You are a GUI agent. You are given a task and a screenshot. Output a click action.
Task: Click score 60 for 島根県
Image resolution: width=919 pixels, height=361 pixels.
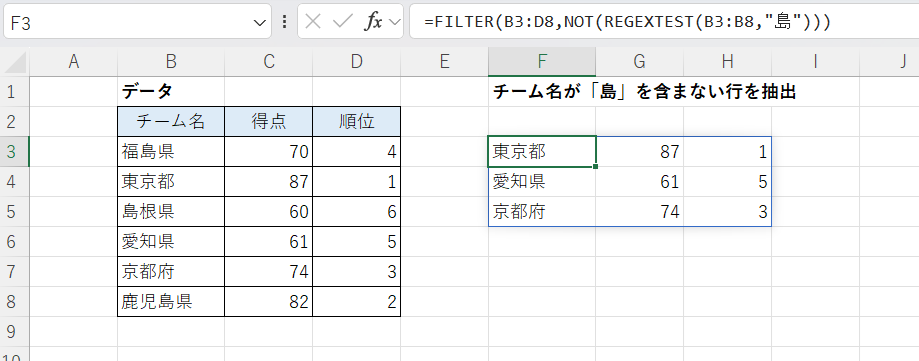(x=268, y=211)
